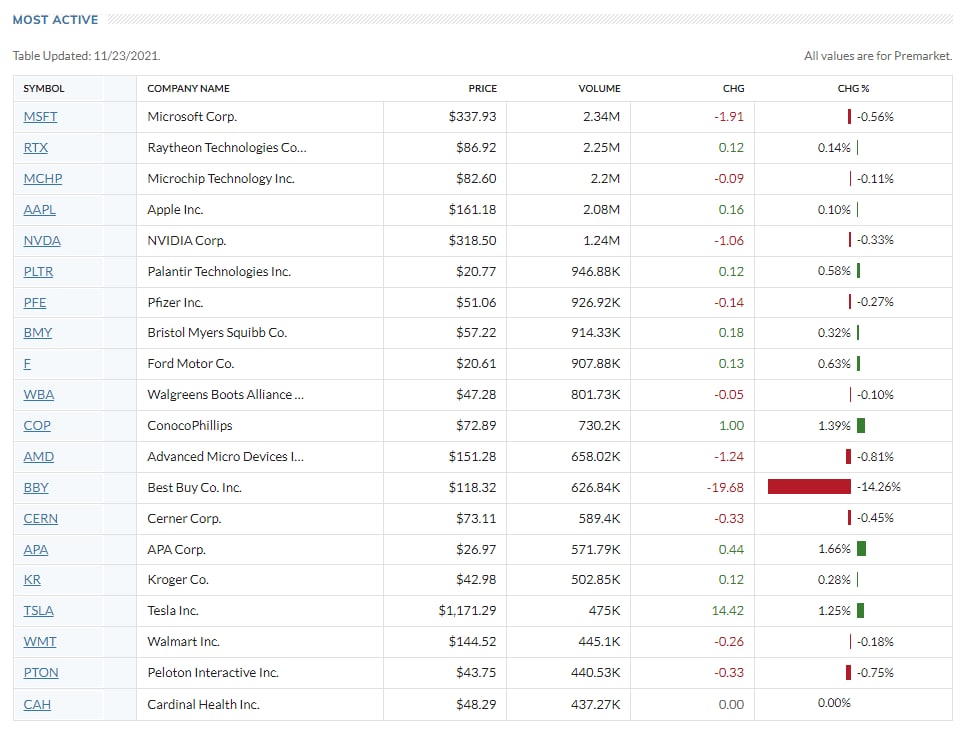Click the Walmart Inc. company name
Viewport: 968px width, 737px height.
(x=183, y=641)
